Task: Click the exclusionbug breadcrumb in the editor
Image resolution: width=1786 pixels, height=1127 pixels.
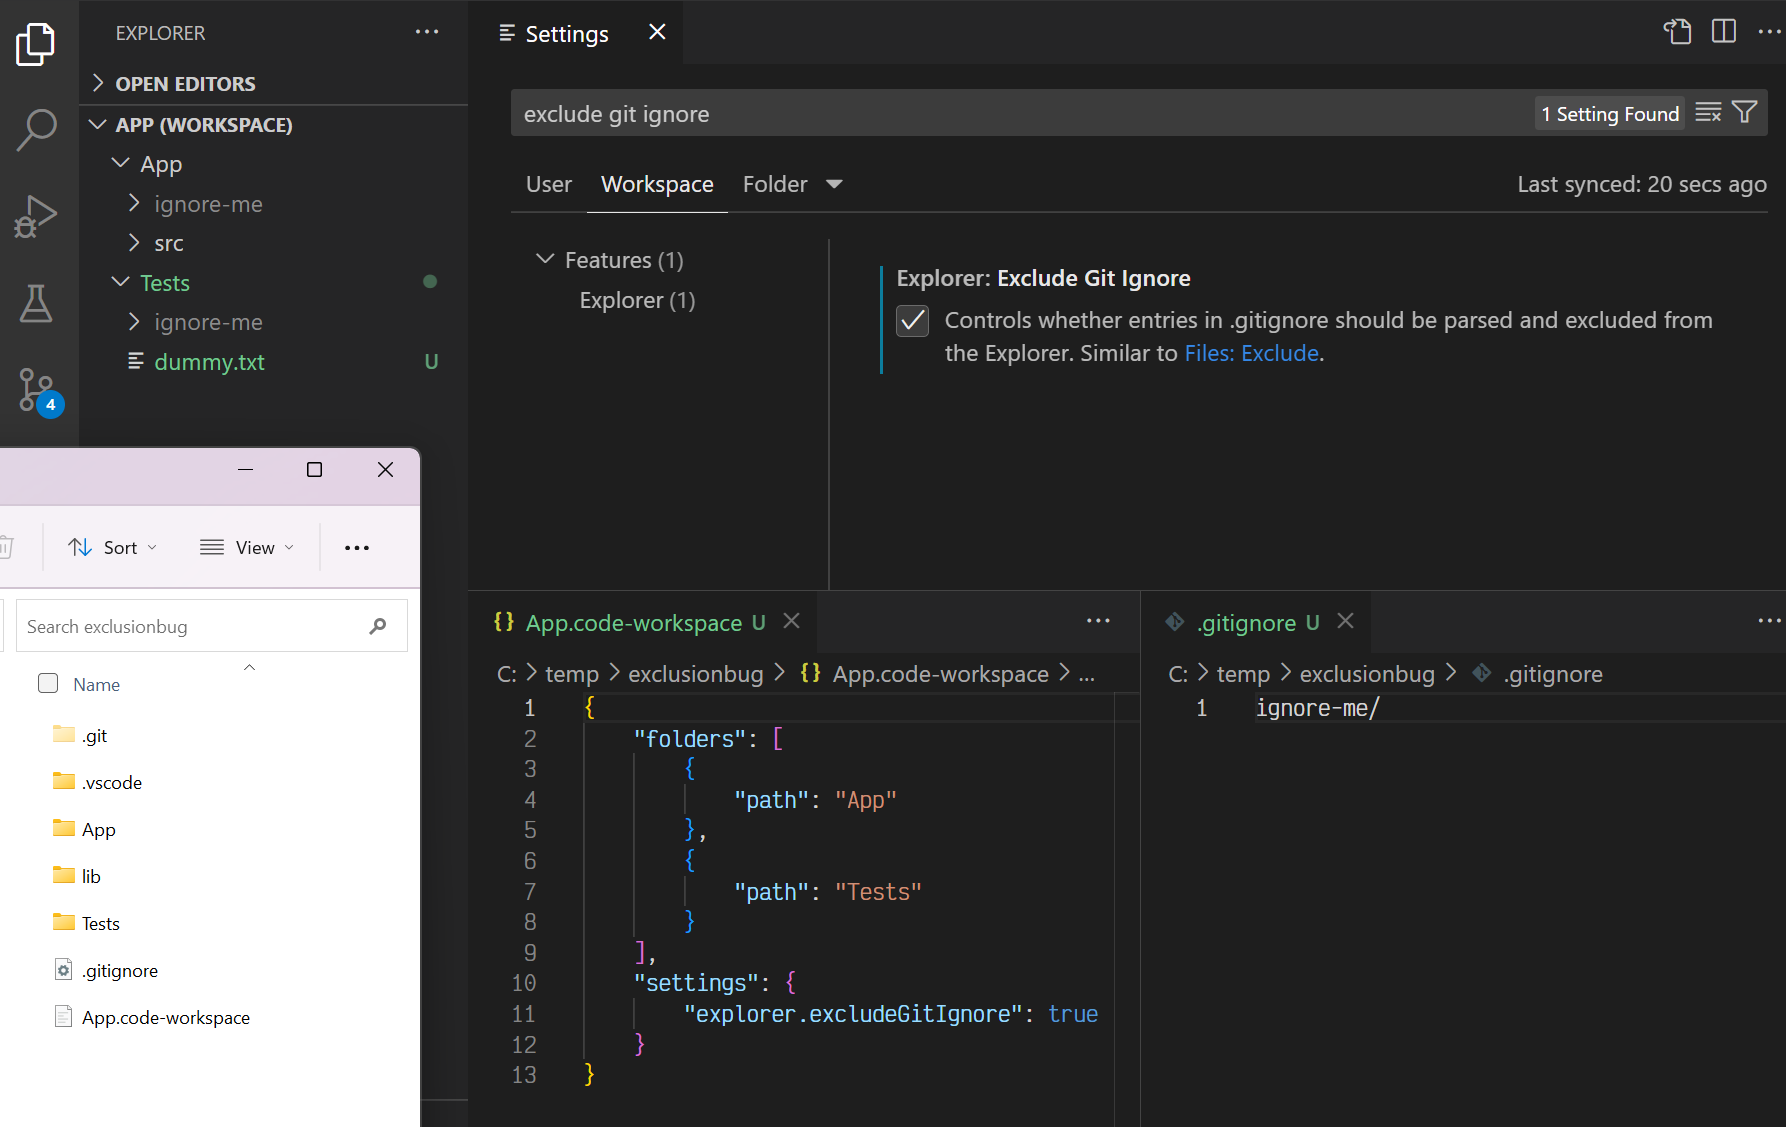Action: pos(695,673)
